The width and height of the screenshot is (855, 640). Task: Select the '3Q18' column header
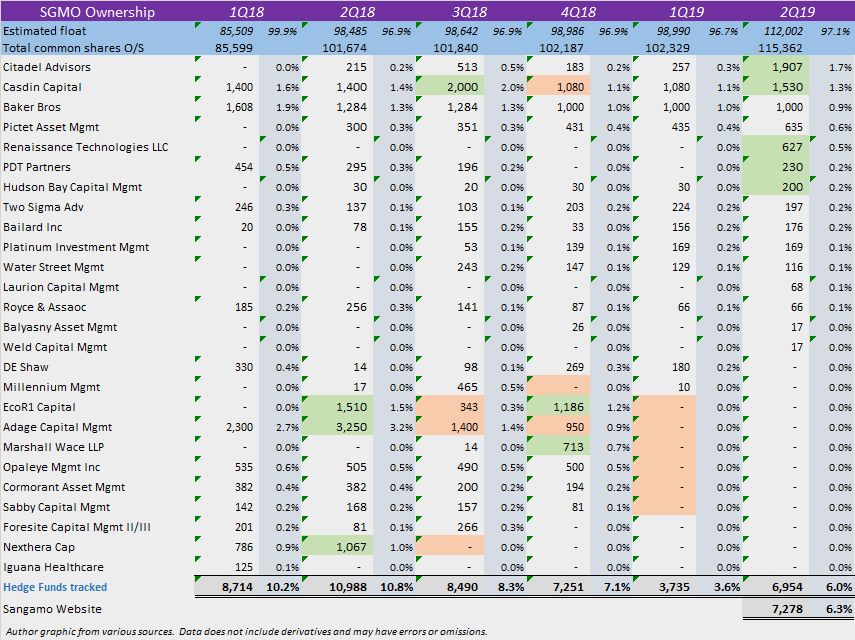pos(471,11)
